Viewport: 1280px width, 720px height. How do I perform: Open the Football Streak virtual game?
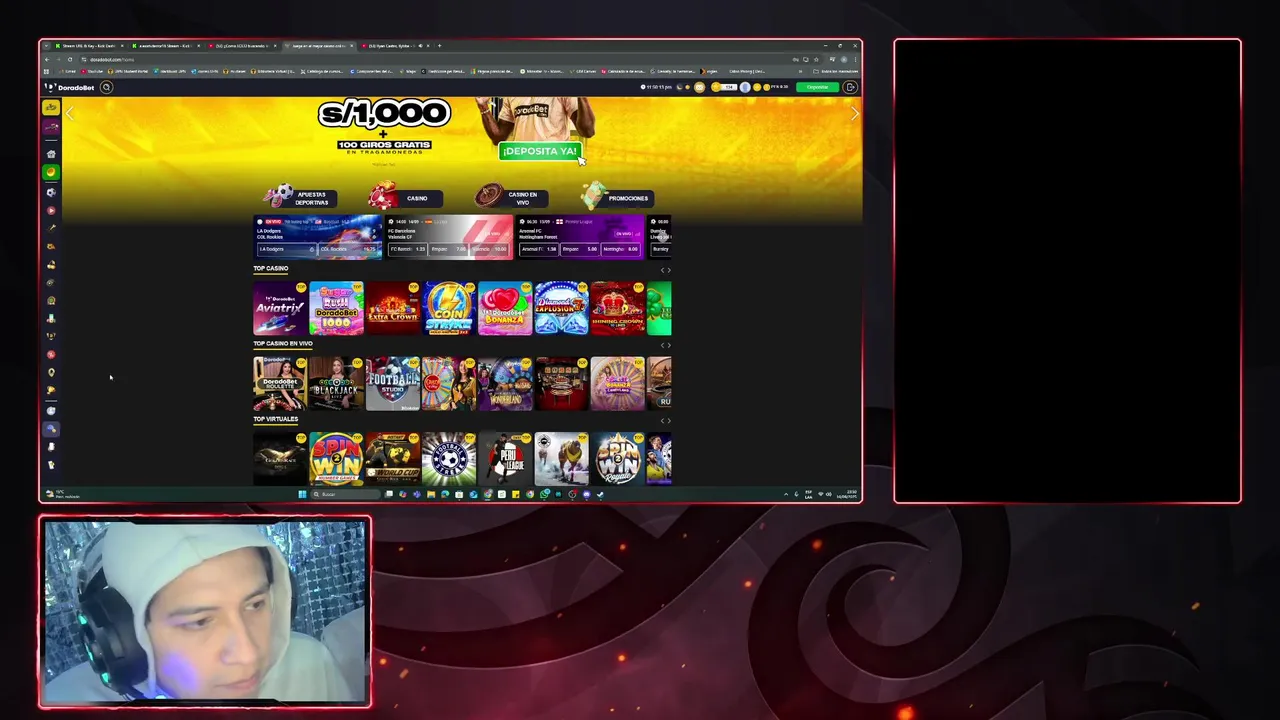tap(448, 458)
